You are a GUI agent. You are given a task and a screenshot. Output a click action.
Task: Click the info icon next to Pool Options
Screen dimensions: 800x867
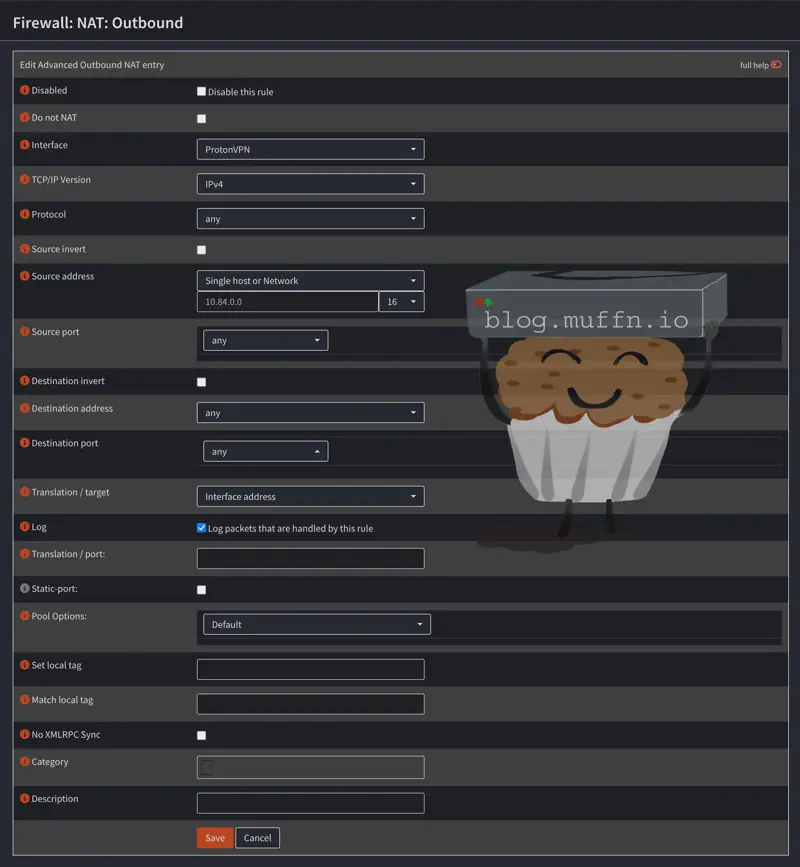click(x=24, y=615)
